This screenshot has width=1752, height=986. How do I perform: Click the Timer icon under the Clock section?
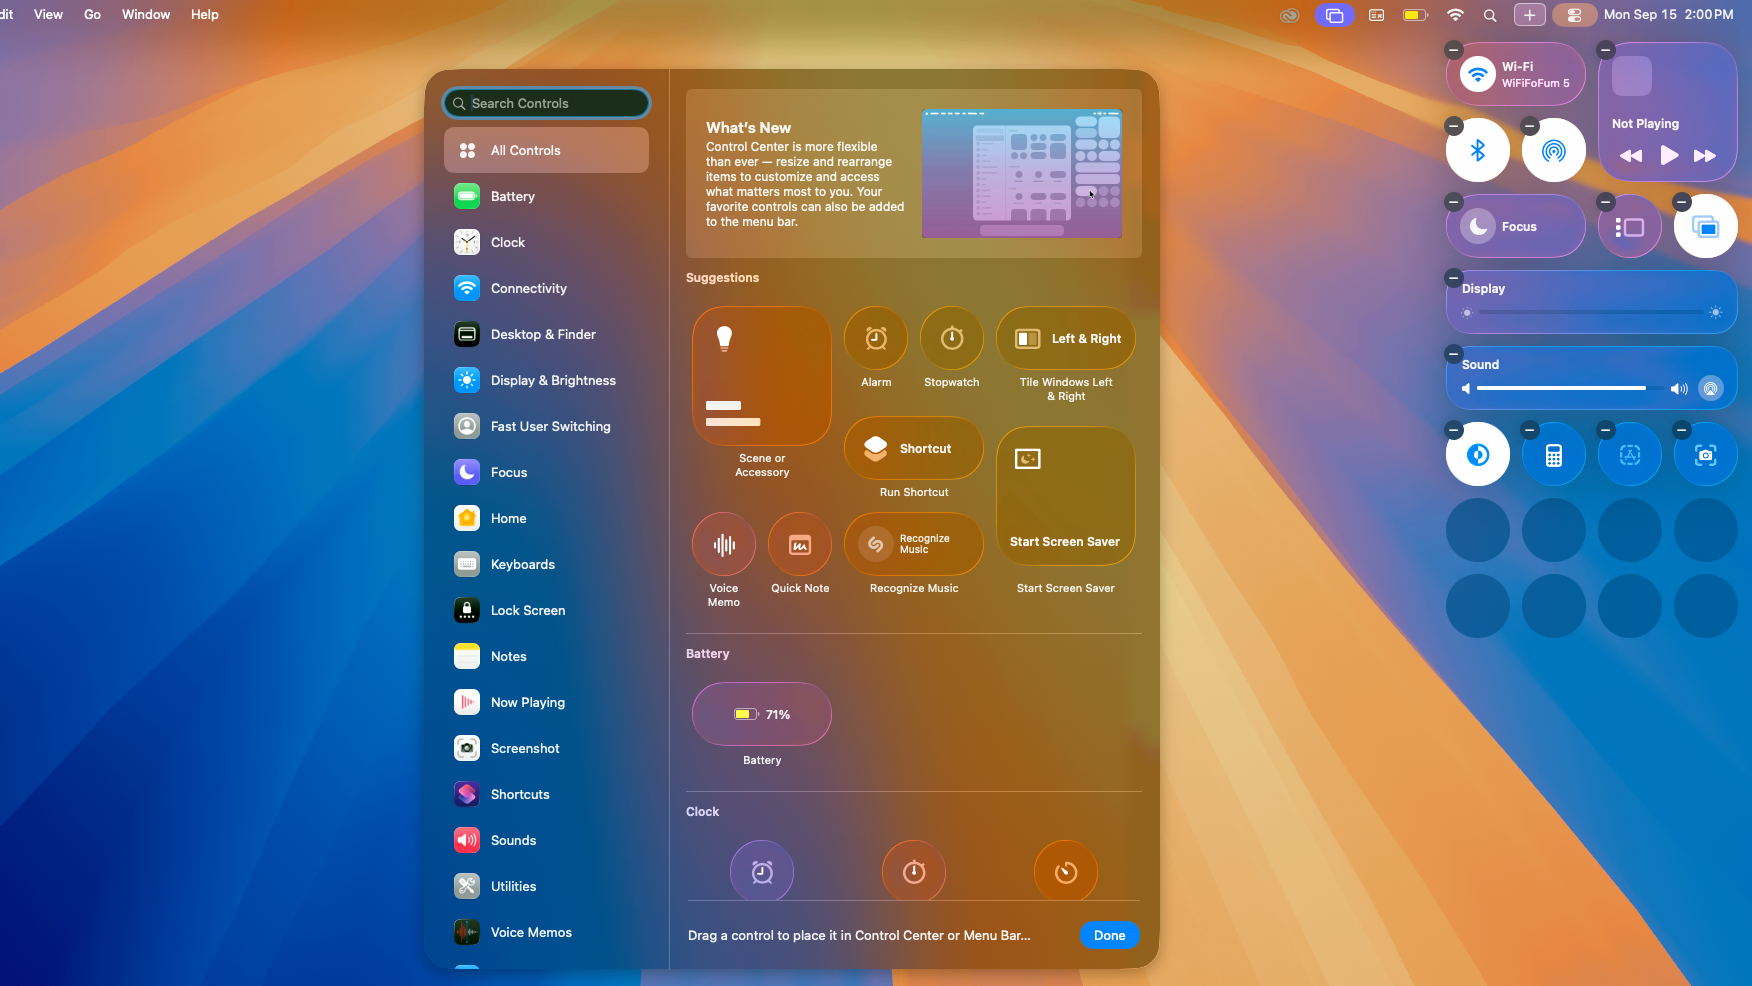pos(1065,871)
